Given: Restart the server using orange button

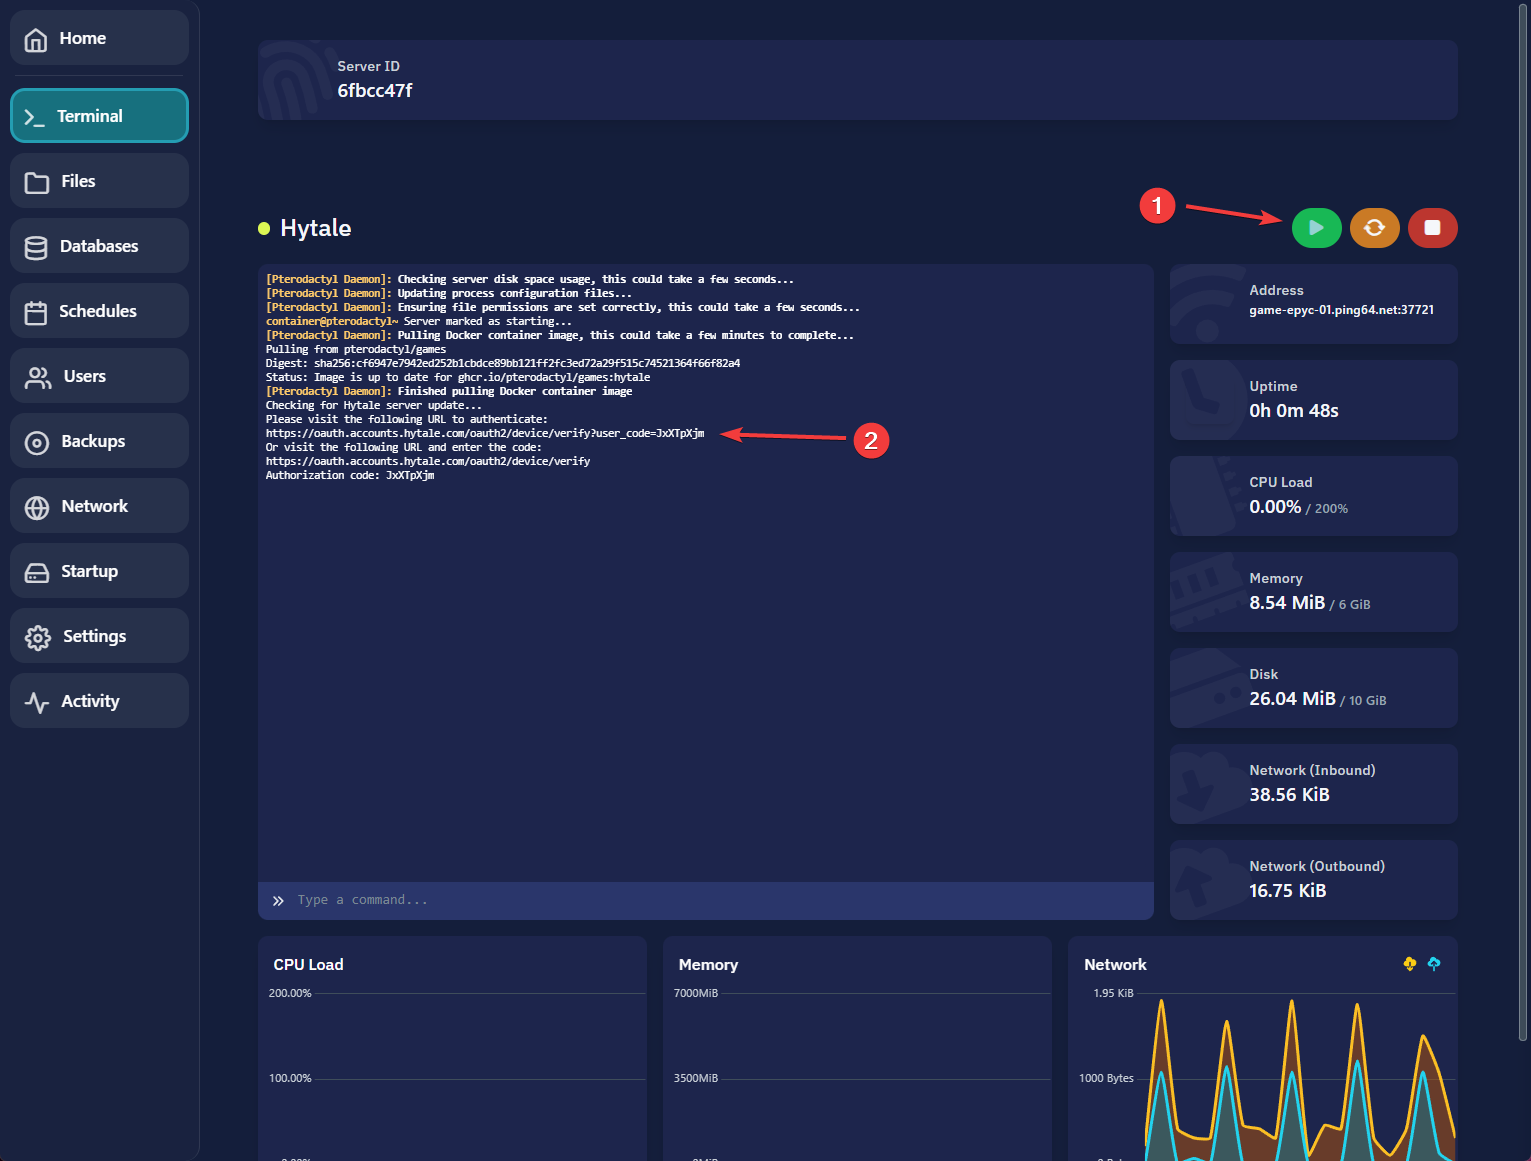Looking at the screenshot, I should click(x=1374, y=228).
